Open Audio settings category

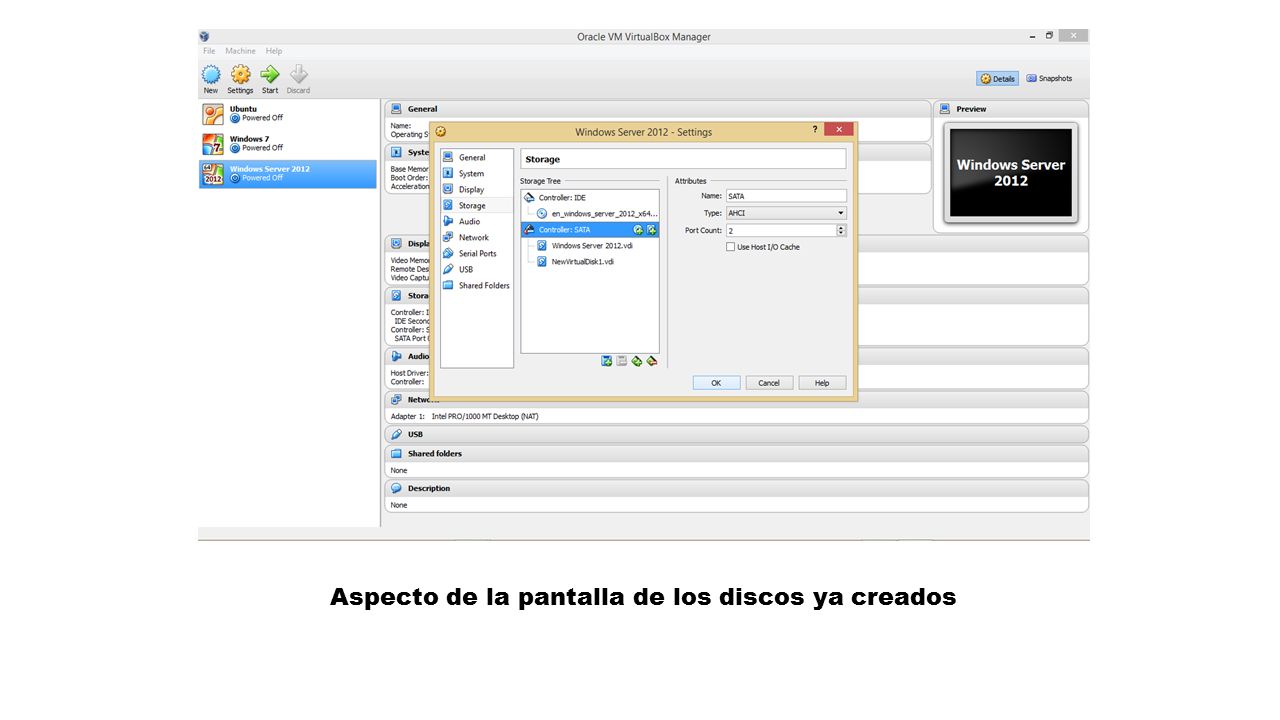tap(477, 221)
